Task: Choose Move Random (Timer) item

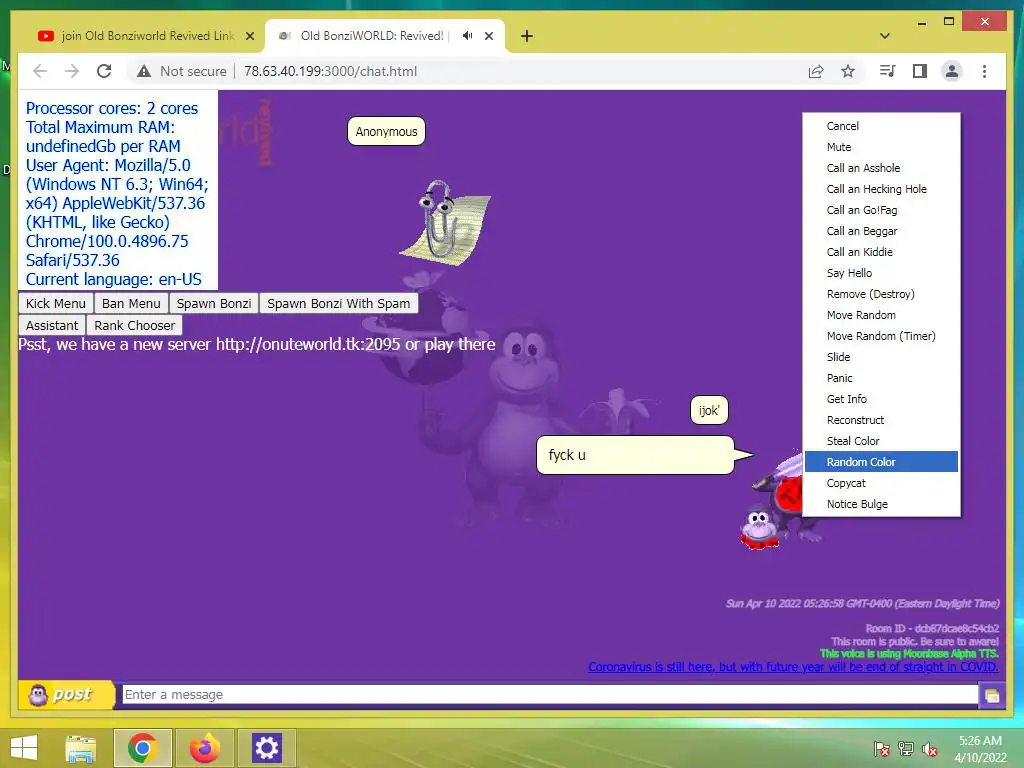Action: pos(881,336)
